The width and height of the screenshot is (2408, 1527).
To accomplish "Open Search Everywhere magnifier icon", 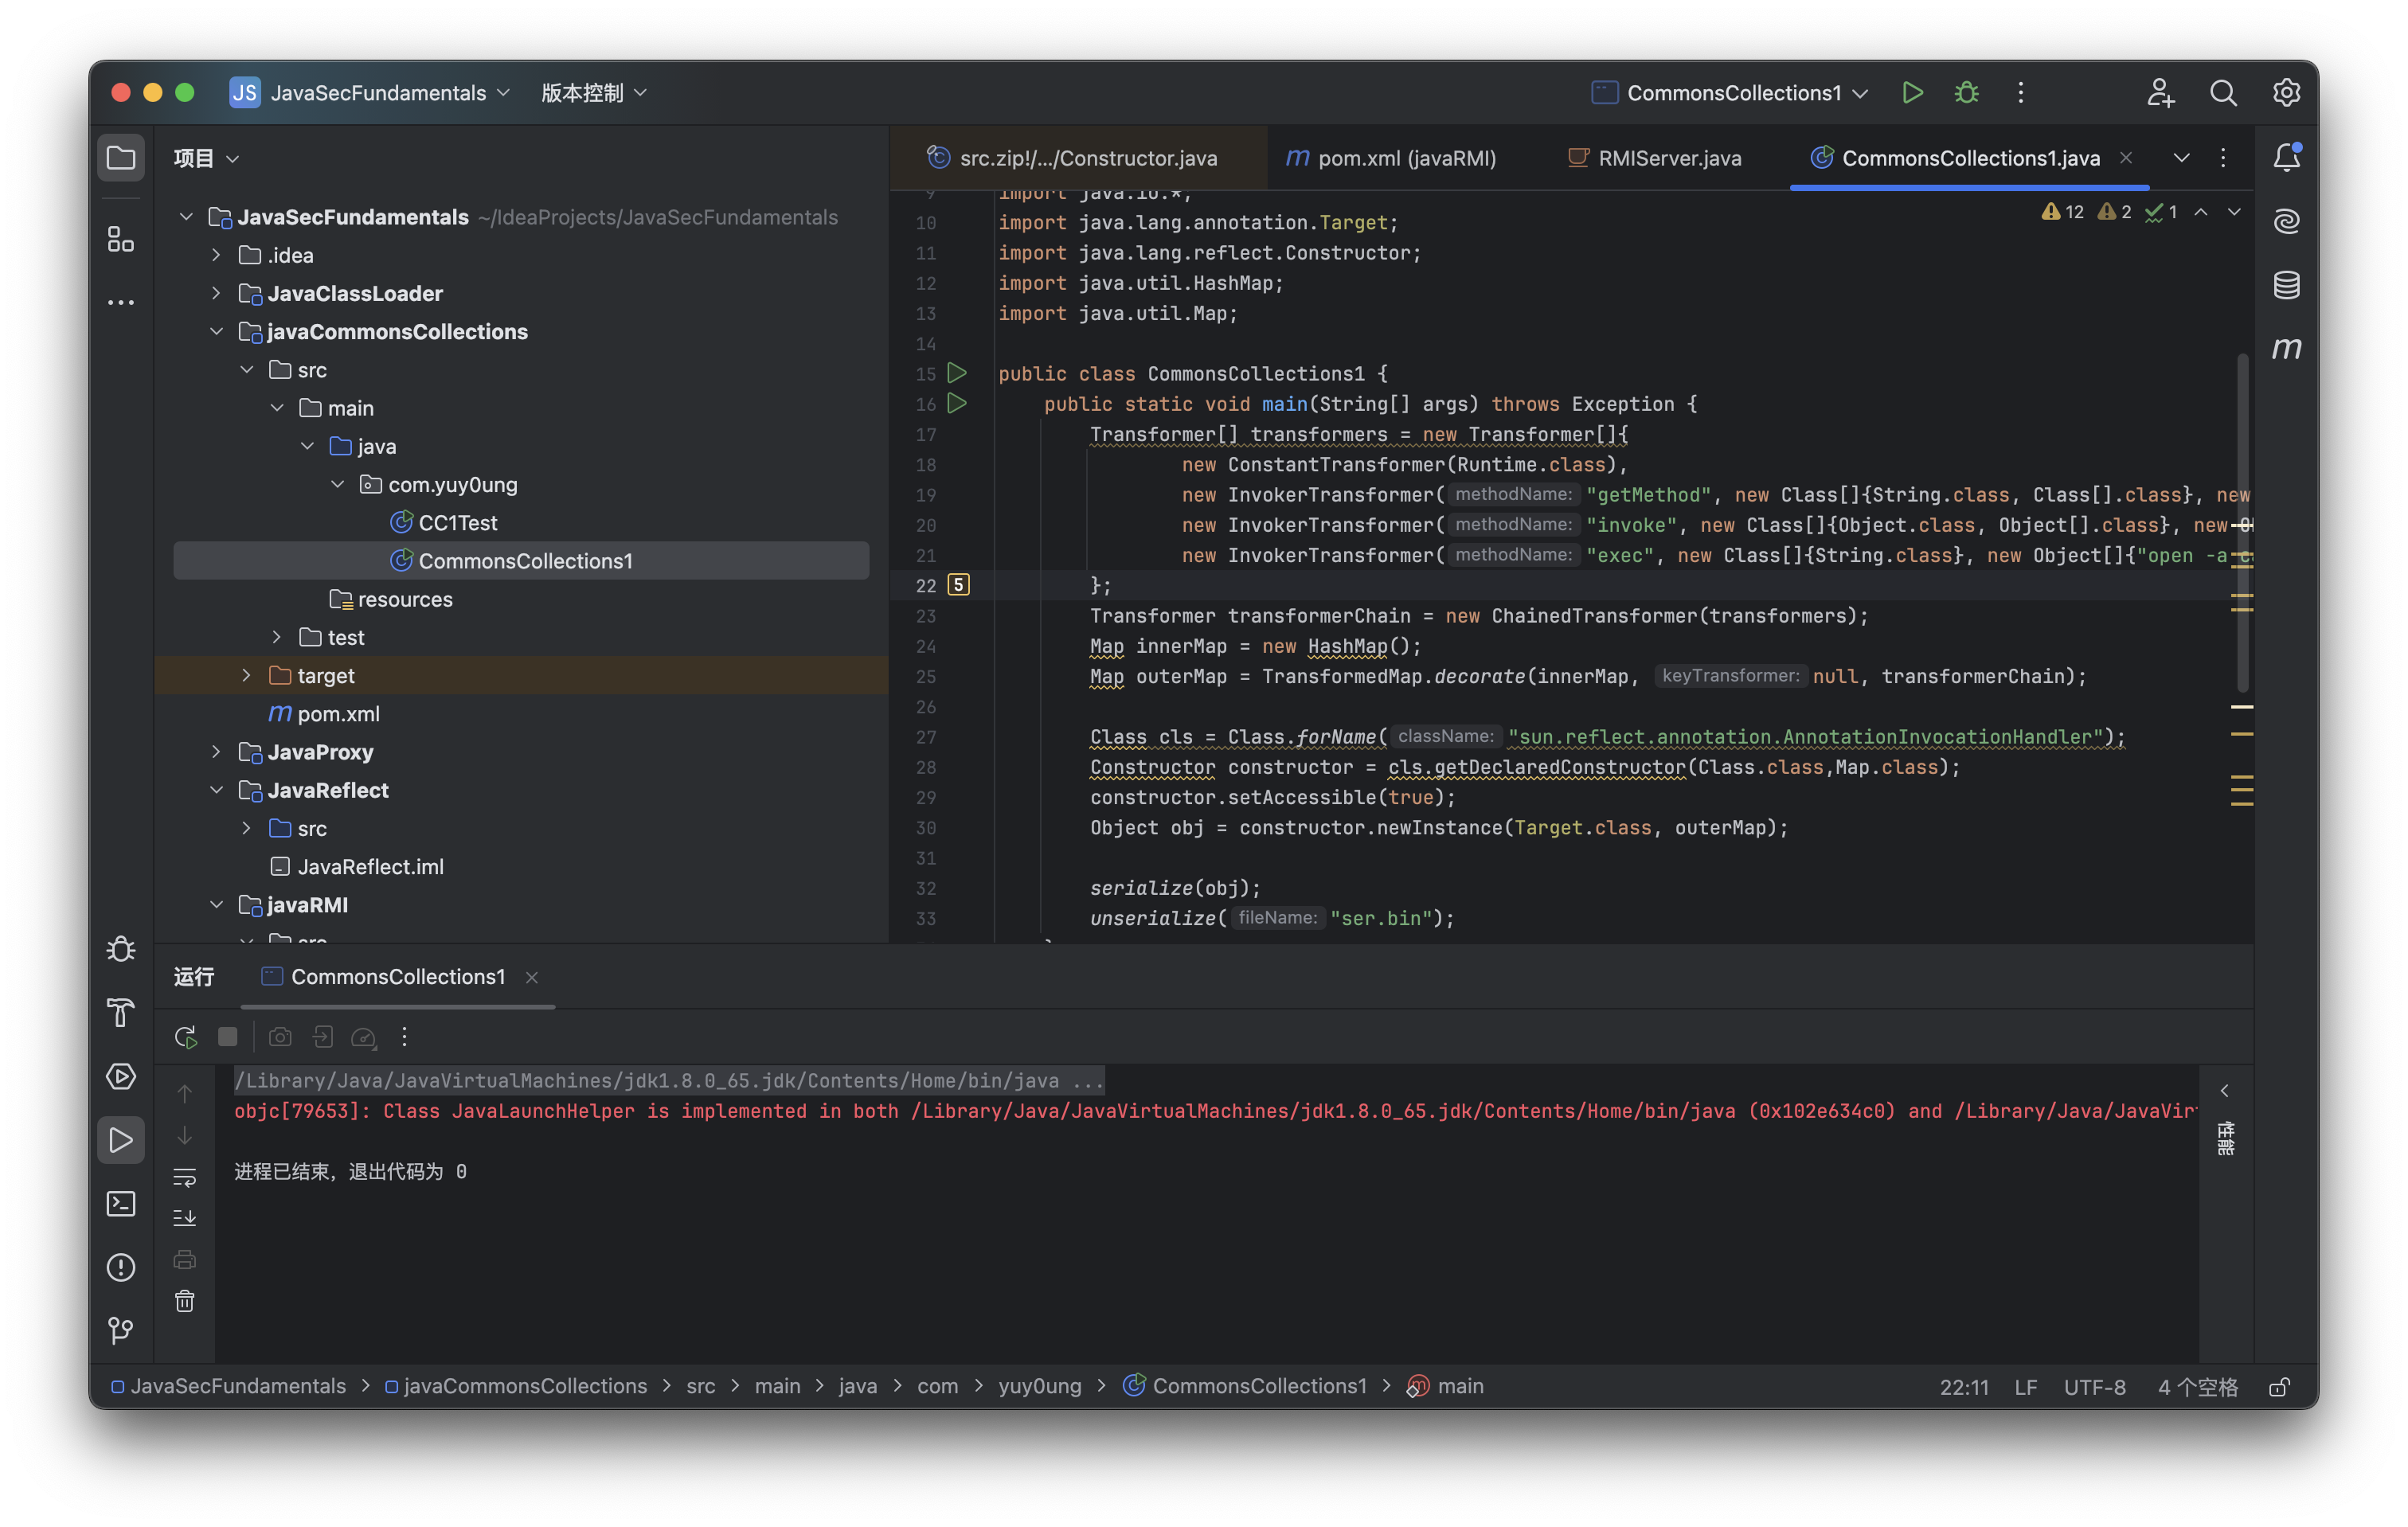I will [2222, 93].
